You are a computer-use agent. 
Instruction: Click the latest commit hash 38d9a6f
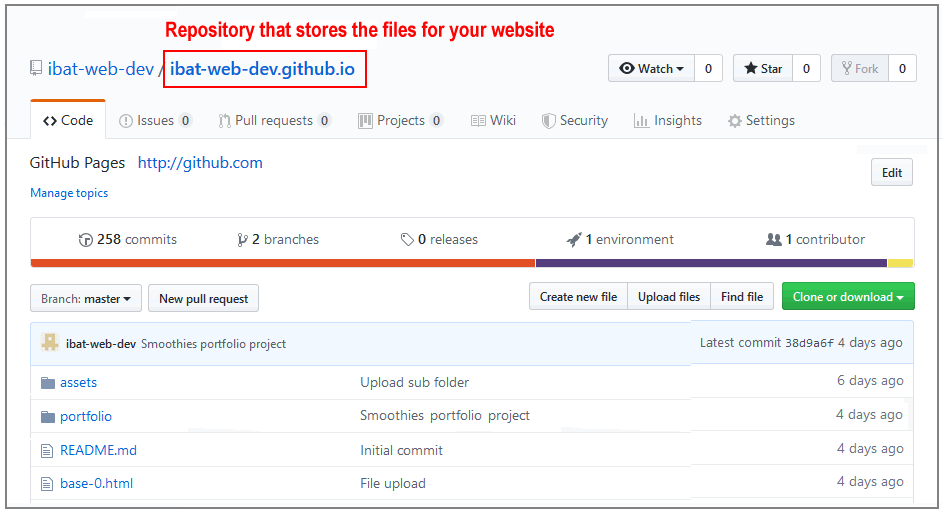point(809,343)
